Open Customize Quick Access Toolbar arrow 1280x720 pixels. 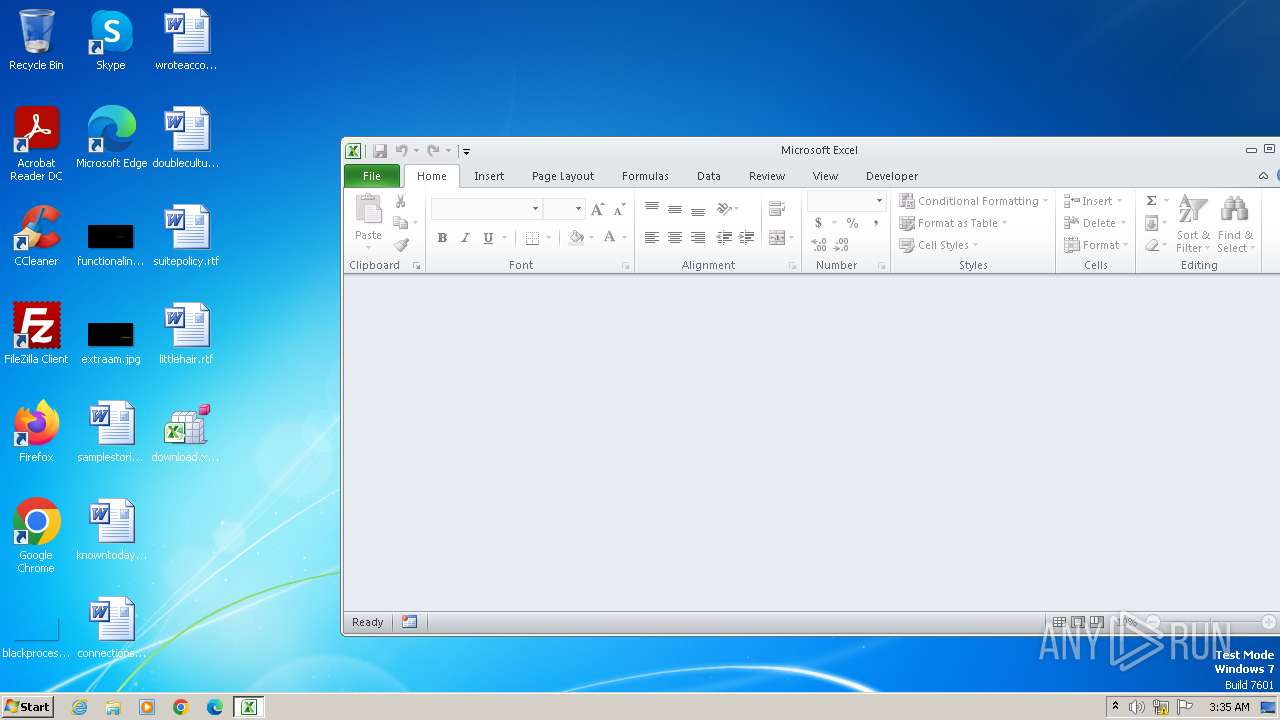(x=466, y=152)
